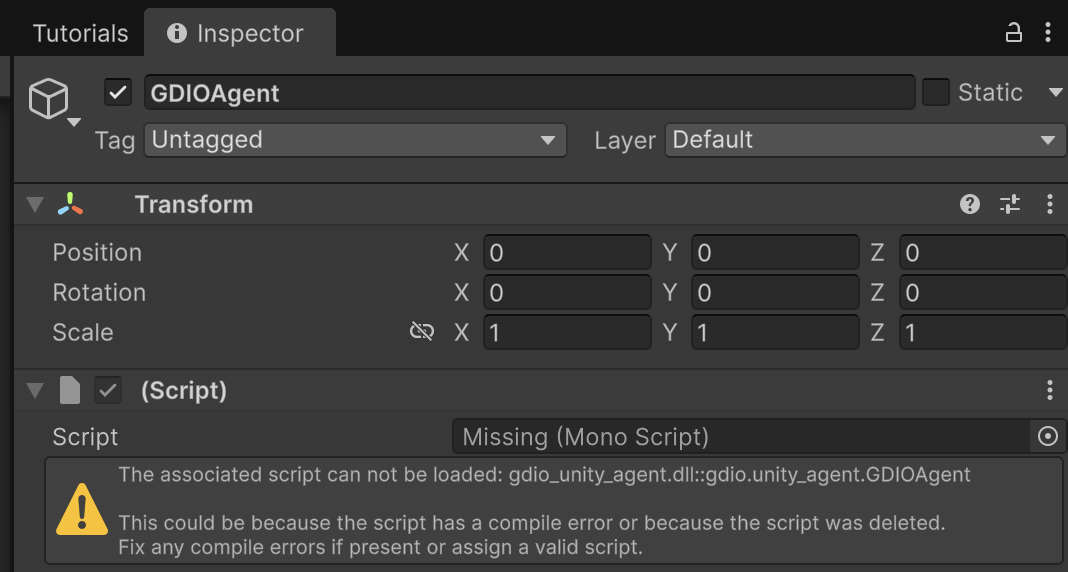Open the Inspector panel kebab menu

tap(1048, 33)
